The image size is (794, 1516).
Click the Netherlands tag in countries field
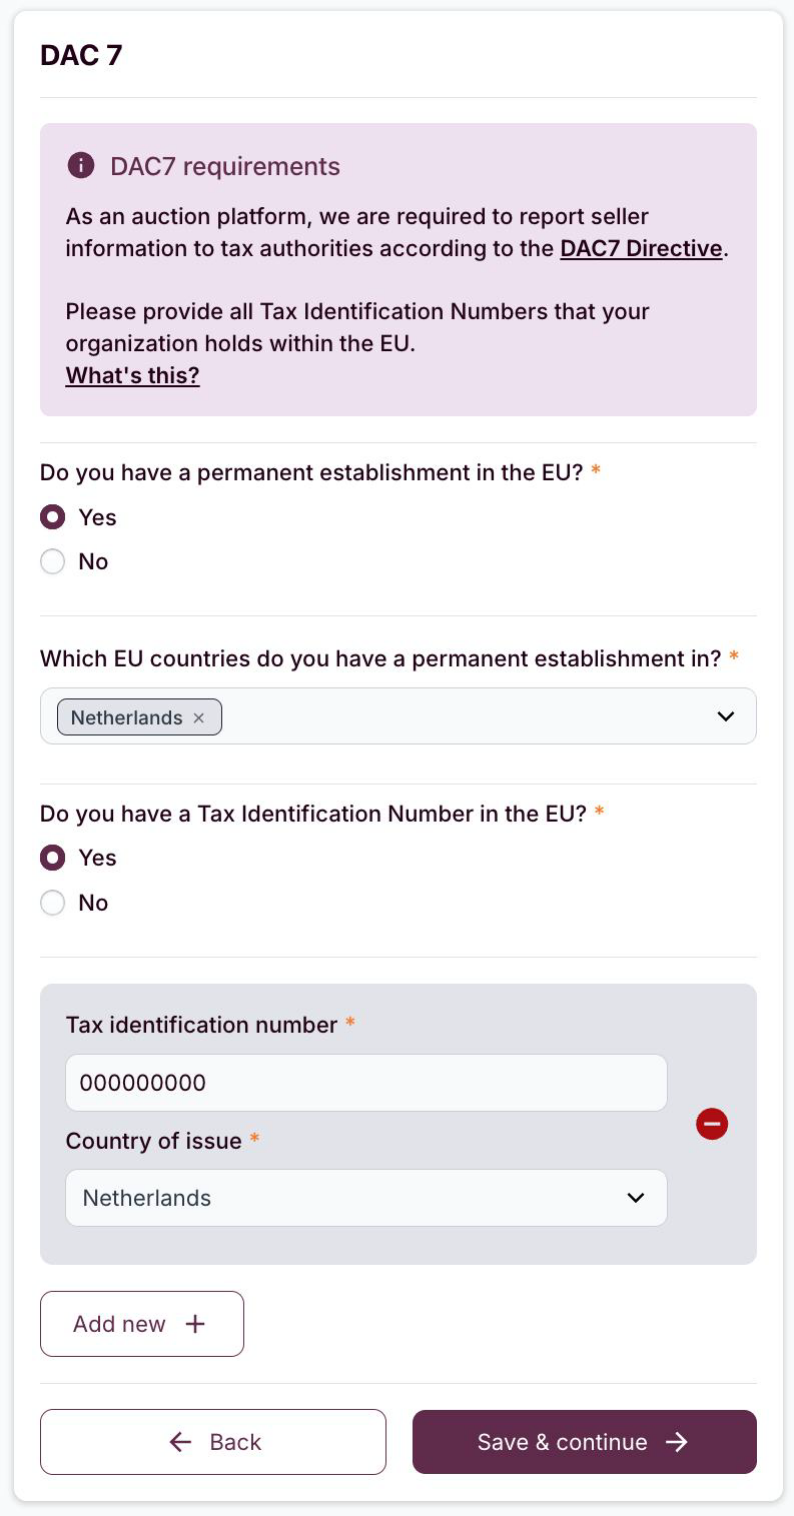[127, 718]
